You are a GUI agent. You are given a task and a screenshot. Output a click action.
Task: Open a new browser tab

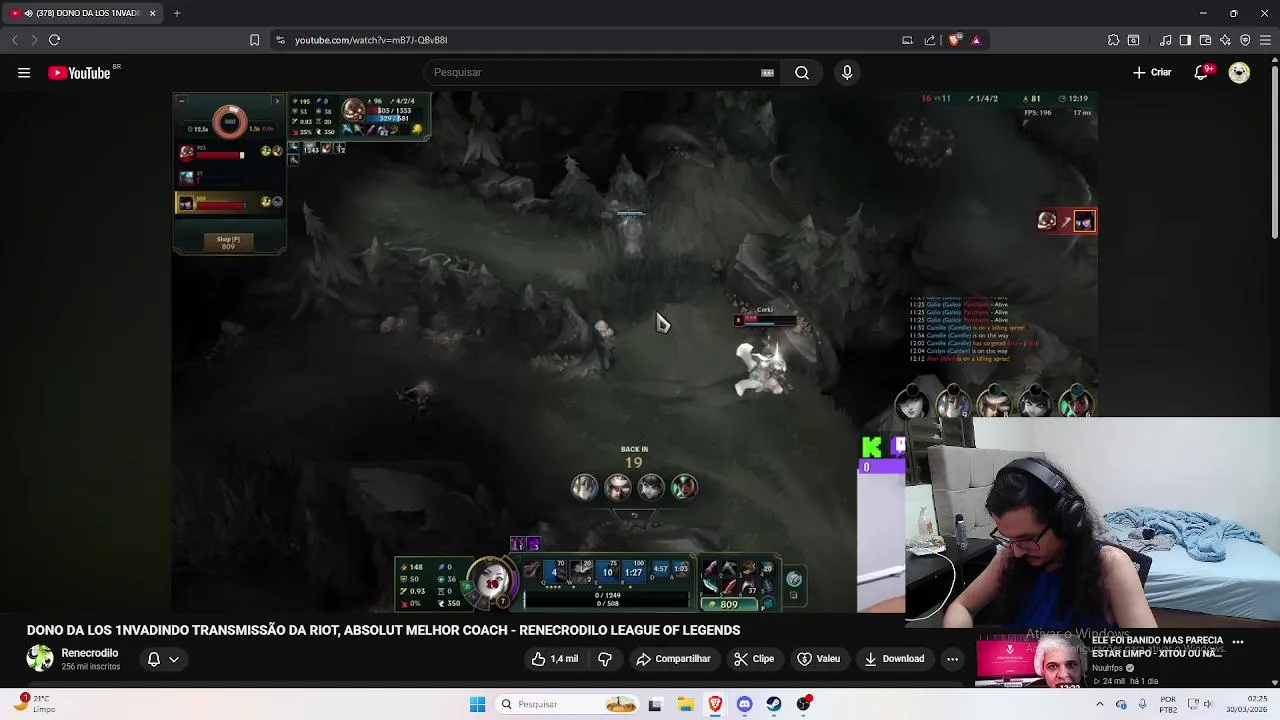(x=177, y=13)
